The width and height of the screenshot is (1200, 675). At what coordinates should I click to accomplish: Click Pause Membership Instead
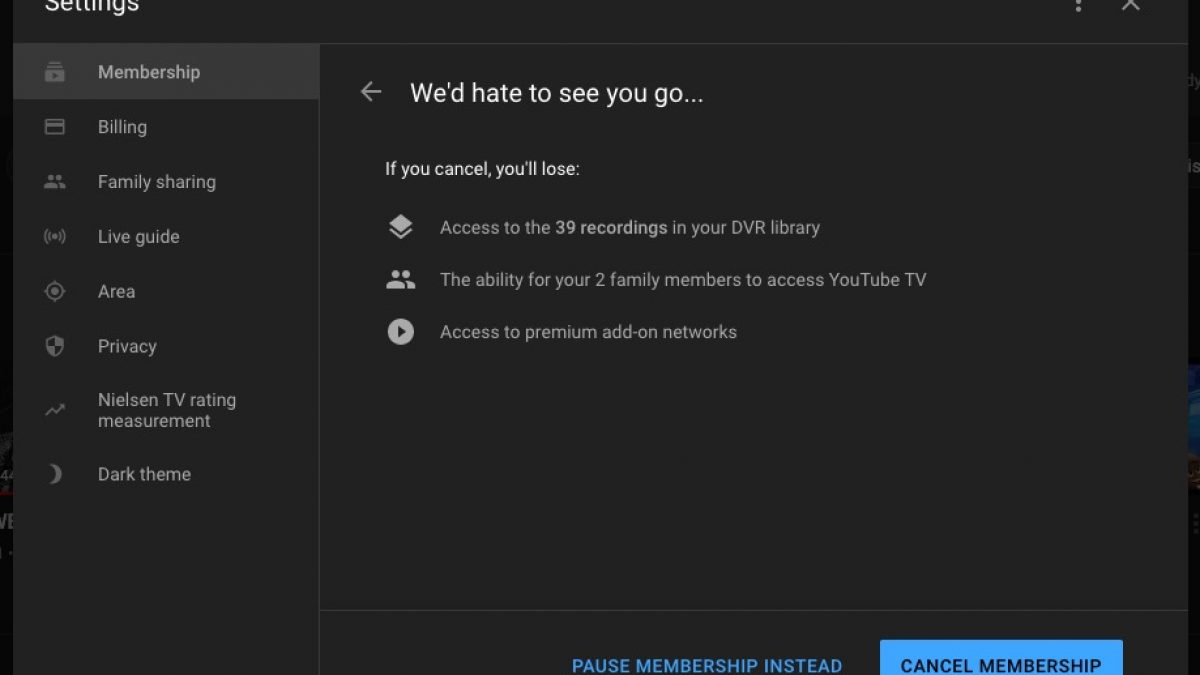click(x=707, y=665)
